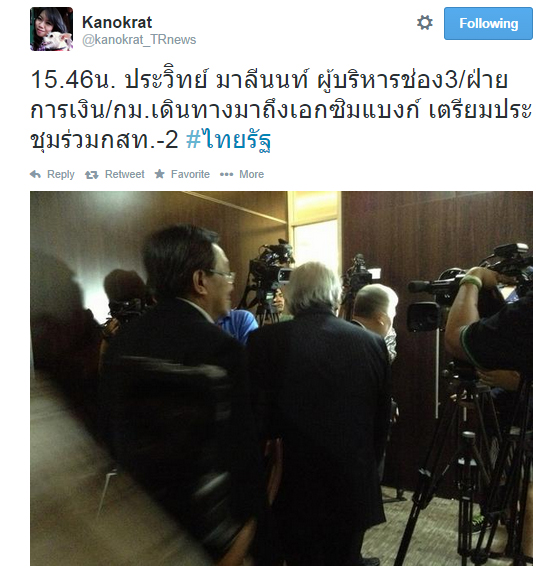Open the attached press conference photo
This screenshot has width=558, height=571.
pyautogui.click(x=281, y=378)
